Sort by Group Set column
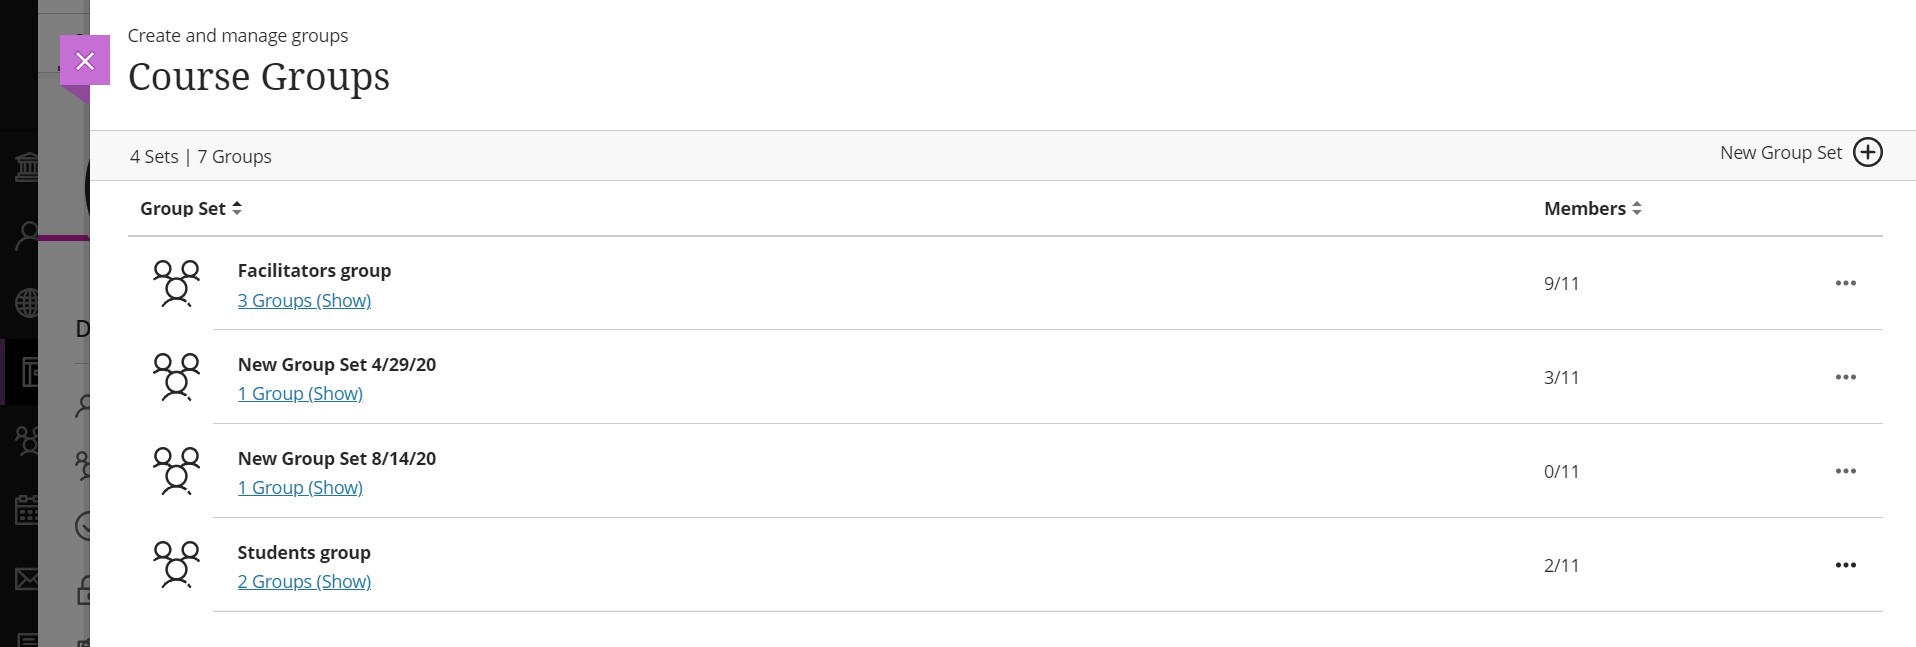The width and height of the screenshot is (1916, 647). 191,208
